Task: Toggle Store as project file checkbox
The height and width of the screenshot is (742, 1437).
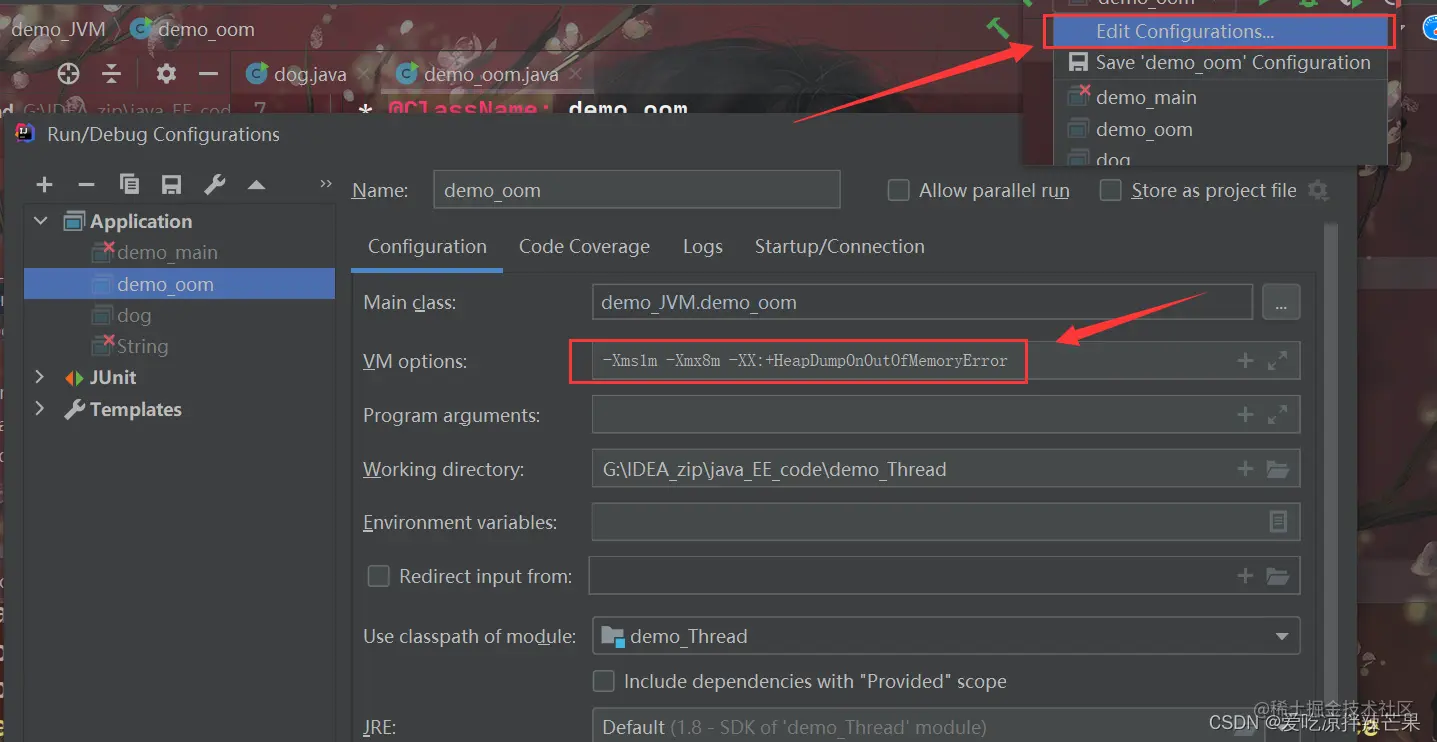Action: pos(1110,190)
